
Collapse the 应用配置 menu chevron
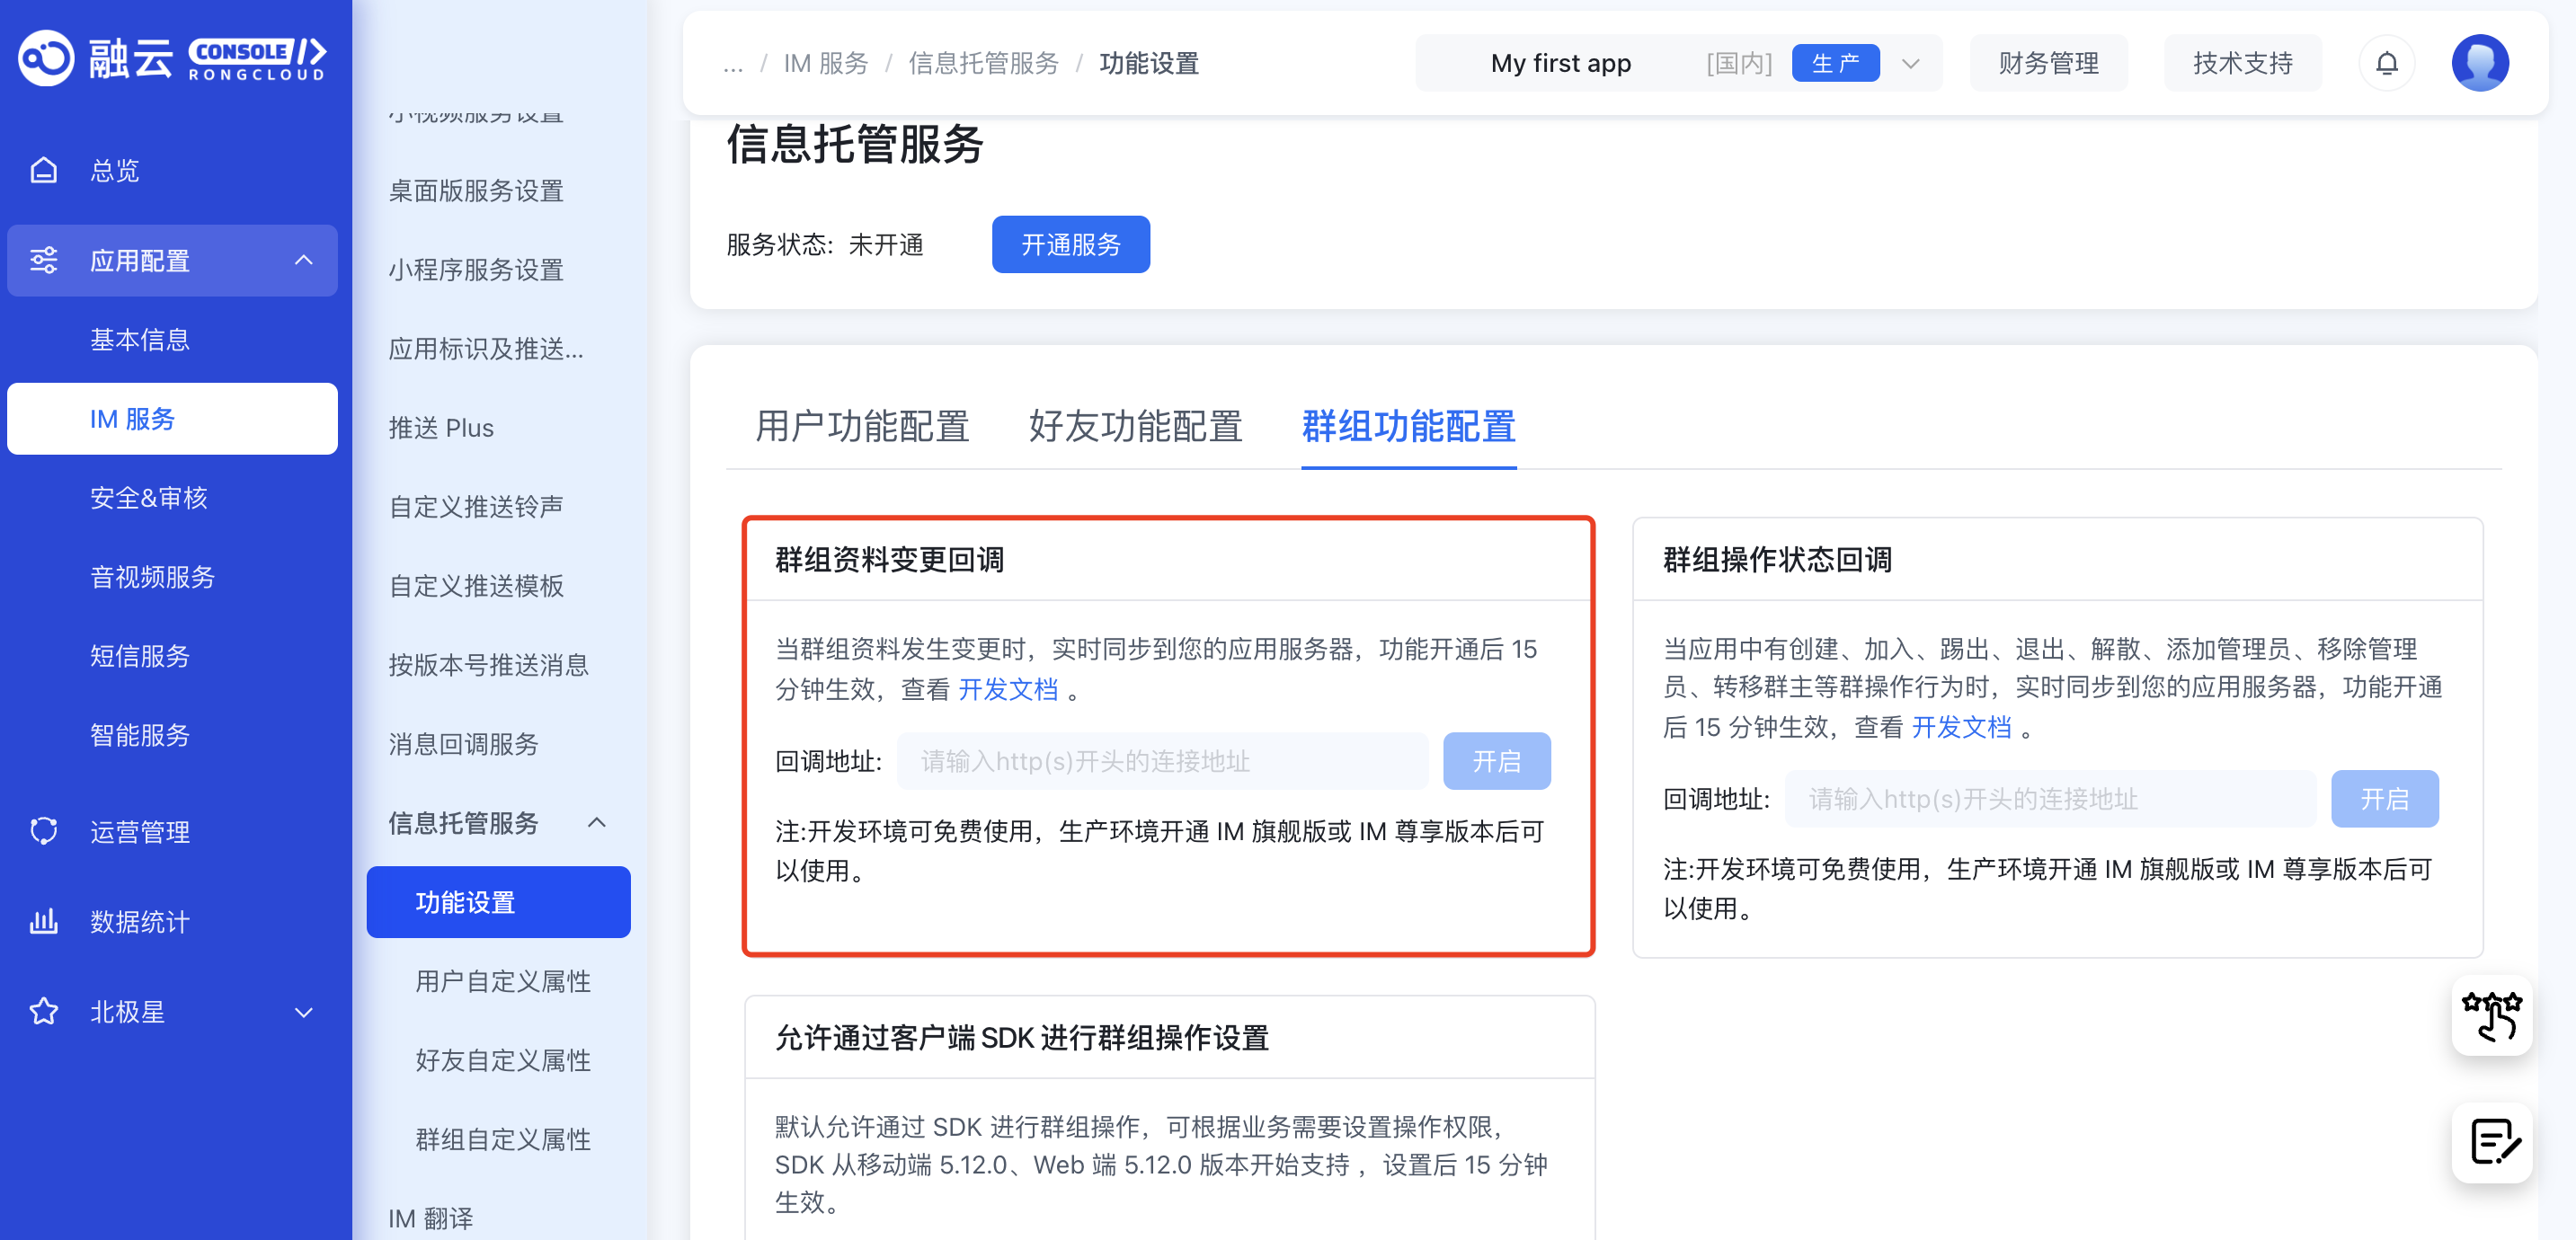point(304,260)
